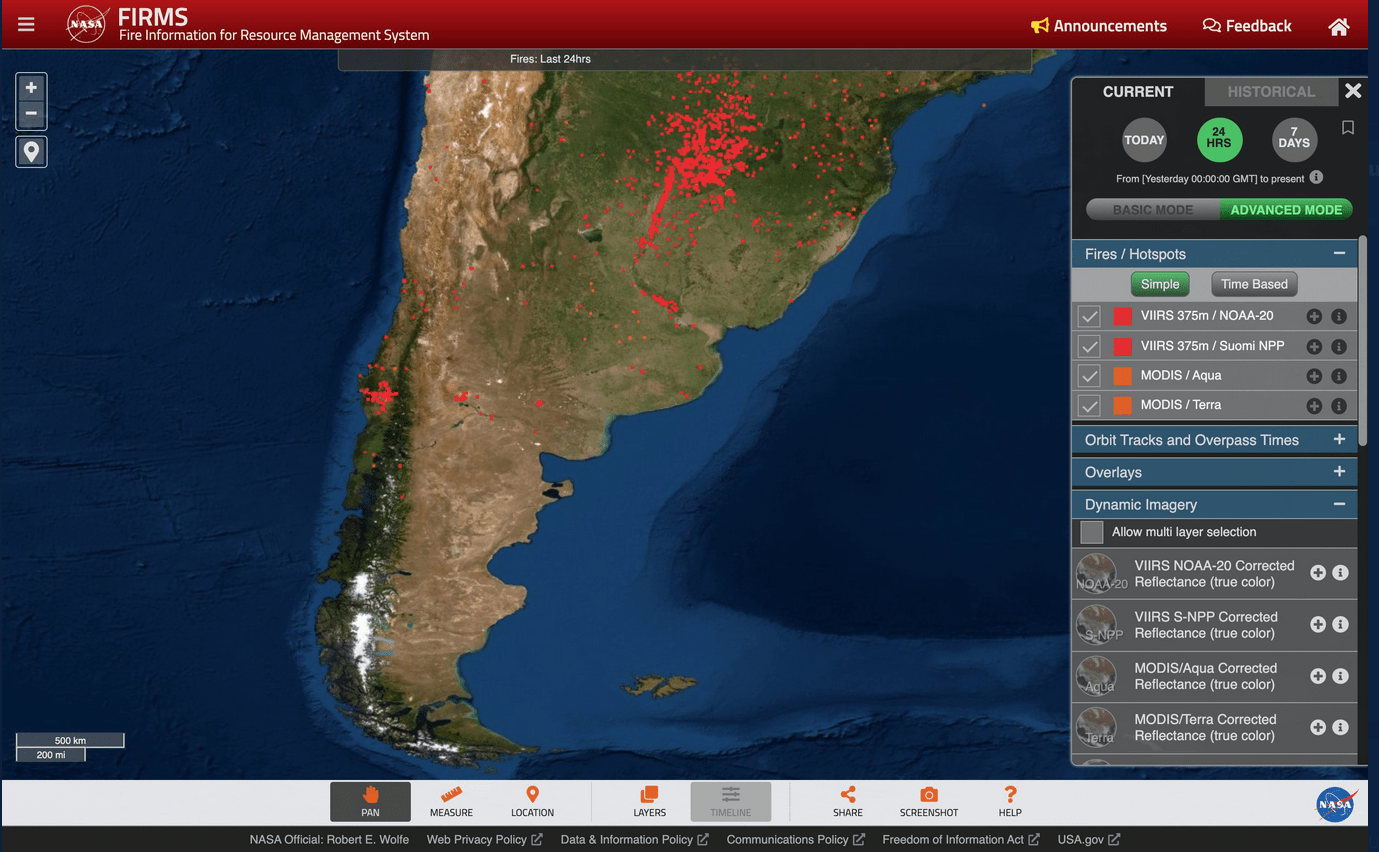
Task: Expand the Overlays section
Action: pos(1339,472)
